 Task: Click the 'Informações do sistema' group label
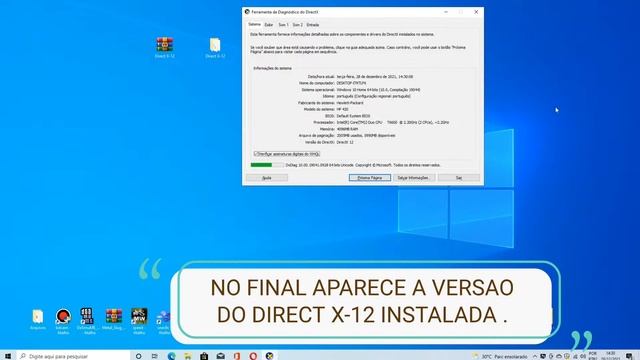pyautogui.click(x=273, y=68)
